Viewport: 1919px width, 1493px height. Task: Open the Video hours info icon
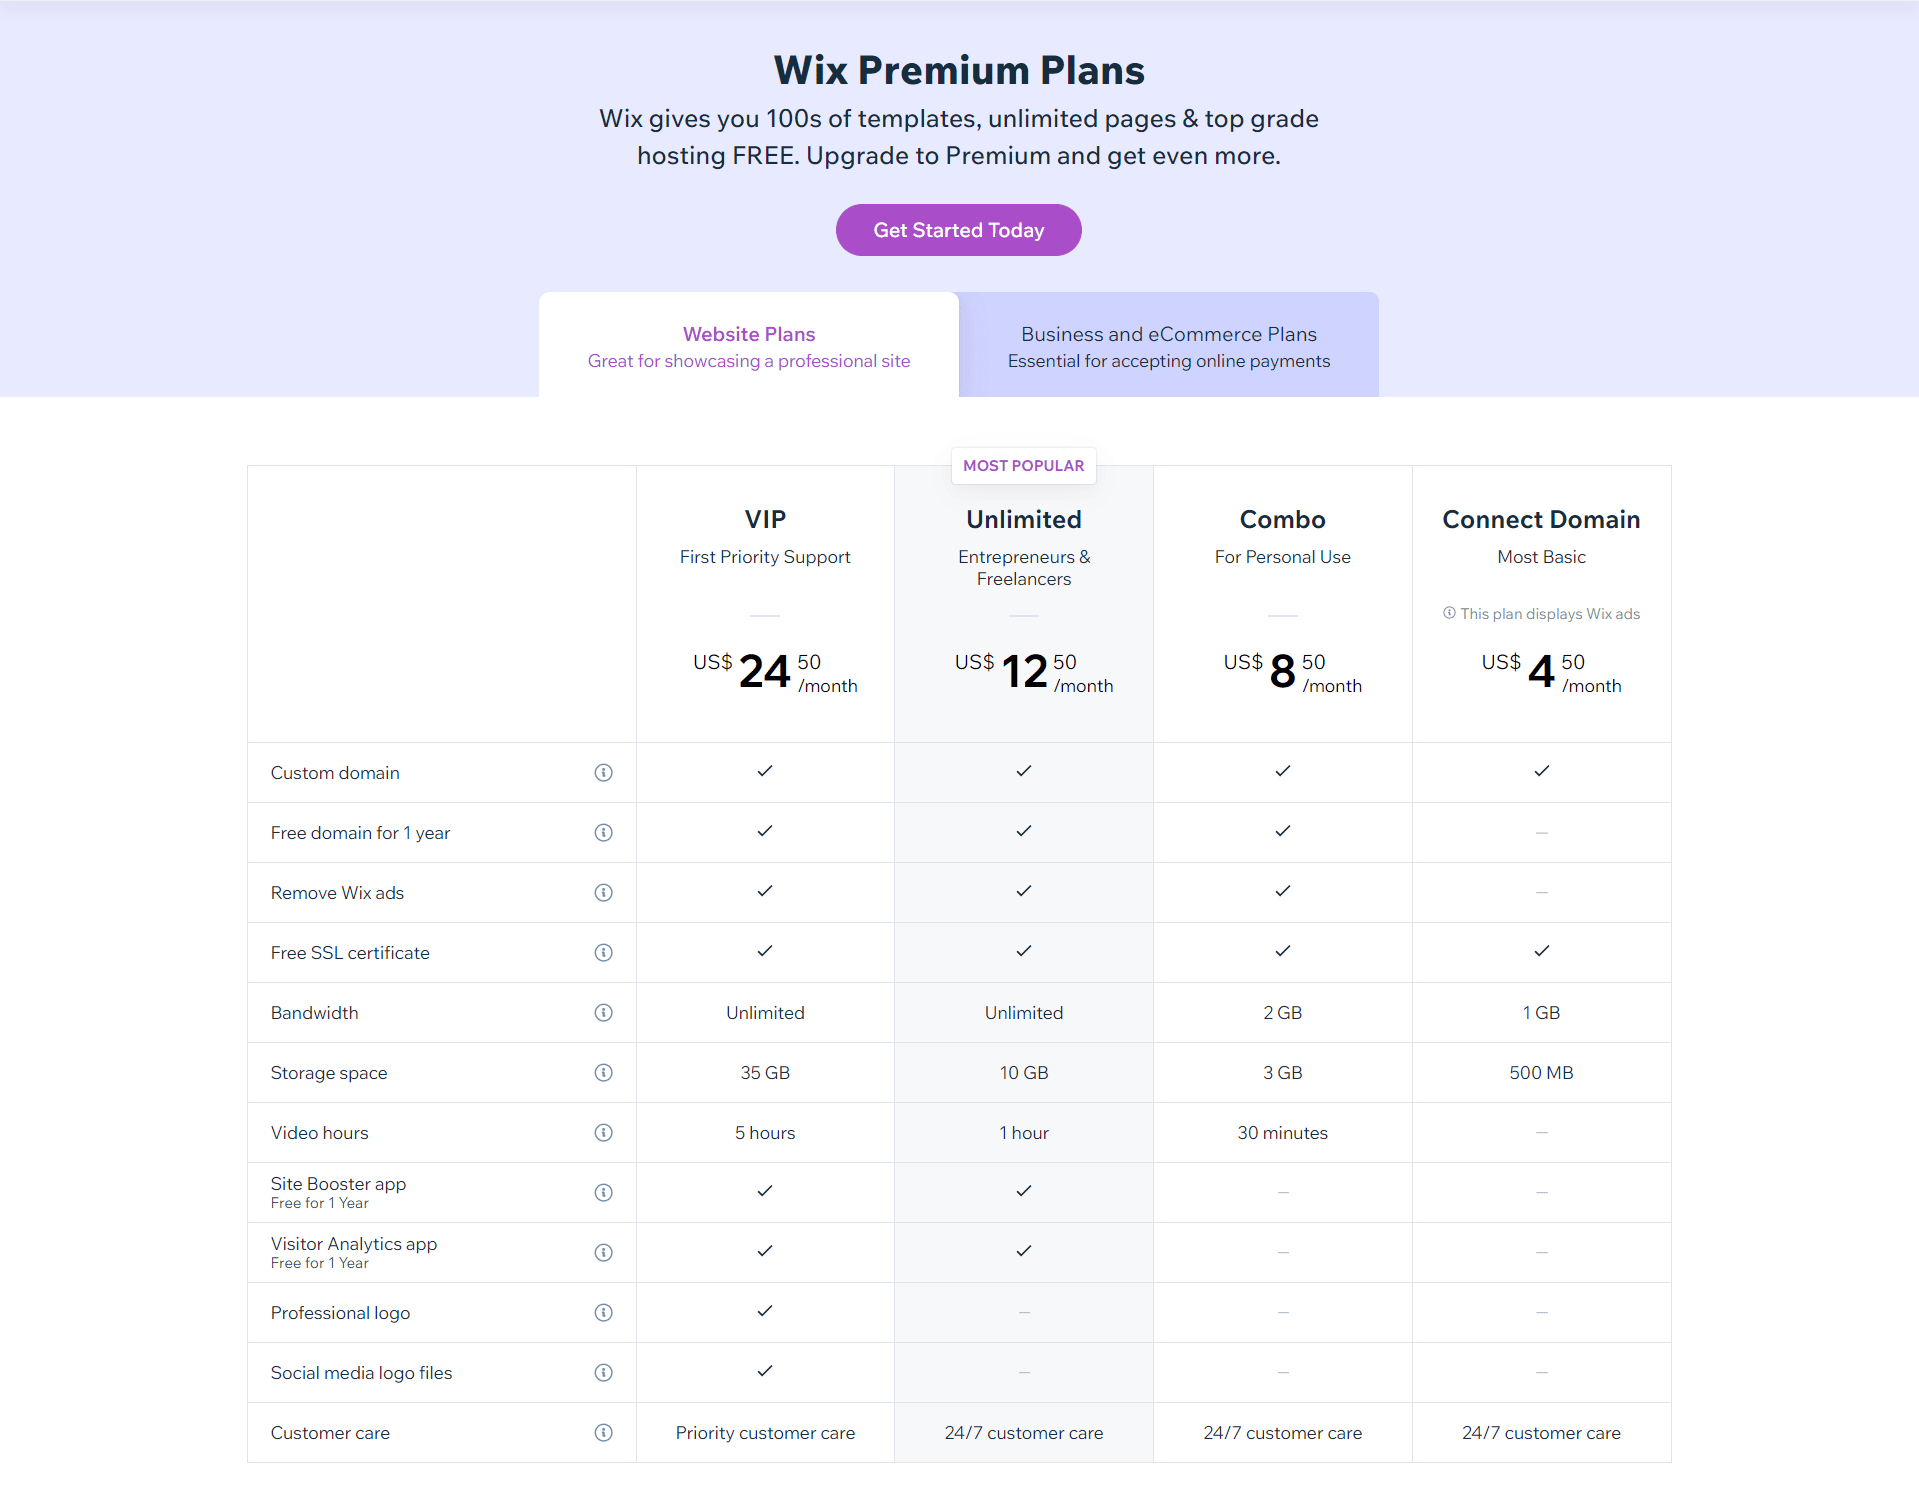pyautogui.click(x=603, y=1133)
